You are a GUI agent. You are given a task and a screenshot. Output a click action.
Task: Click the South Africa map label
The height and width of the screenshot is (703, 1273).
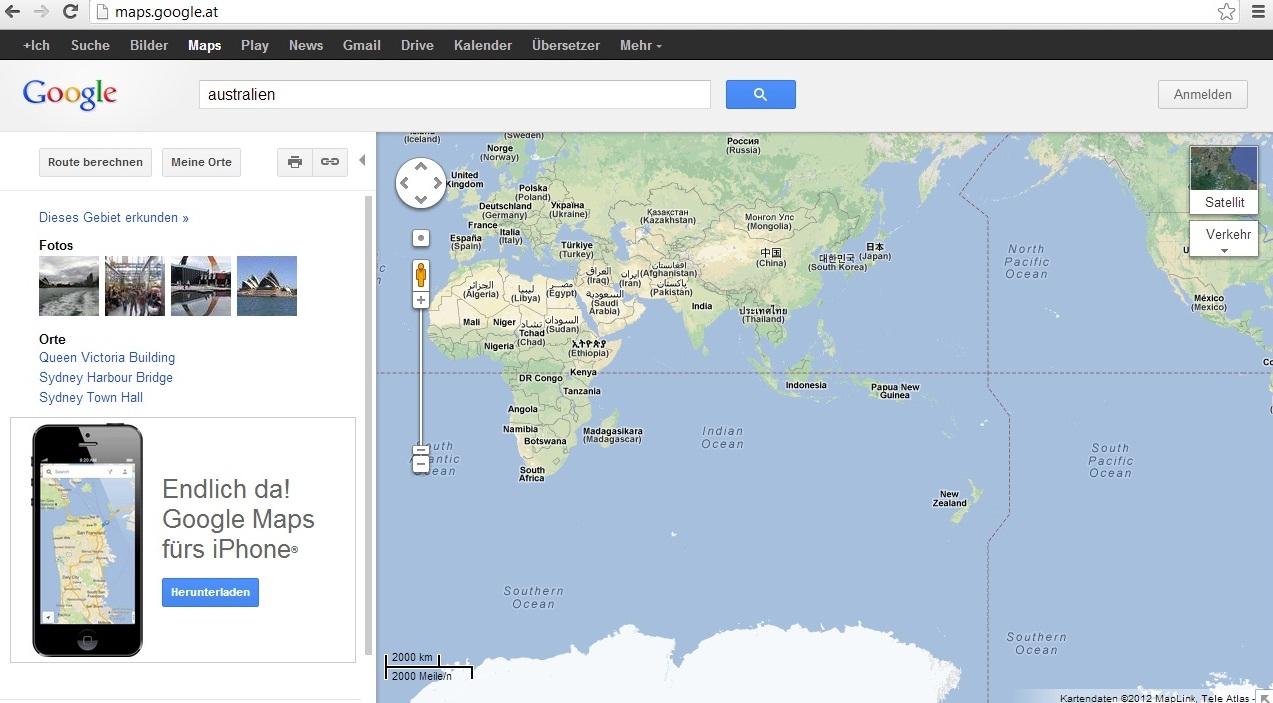click(532, 474)
